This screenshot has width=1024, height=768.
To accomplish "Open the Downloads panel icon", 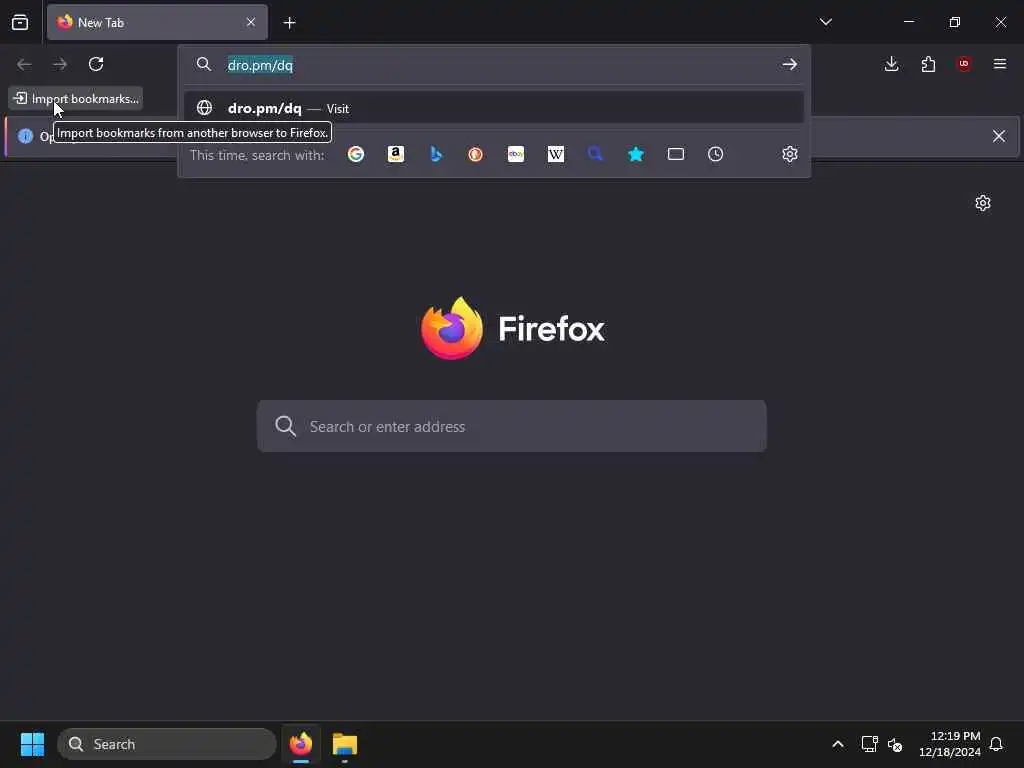I will pyautogui.click(x=891, y=64).
